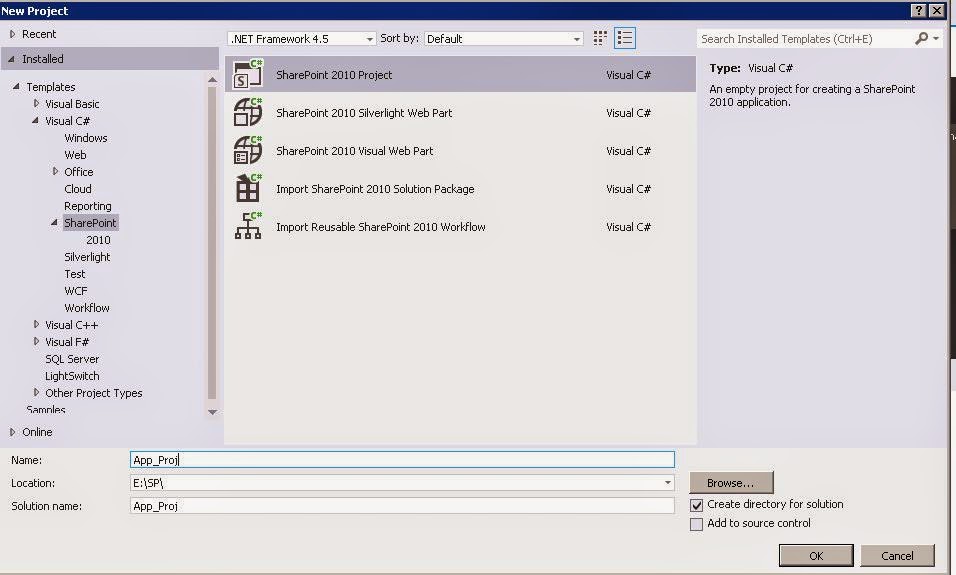The width and height of the screenshot is (956, 575).
Task: Open the .NET Framework 4.5 dropdown
Action: coord(302,39)
